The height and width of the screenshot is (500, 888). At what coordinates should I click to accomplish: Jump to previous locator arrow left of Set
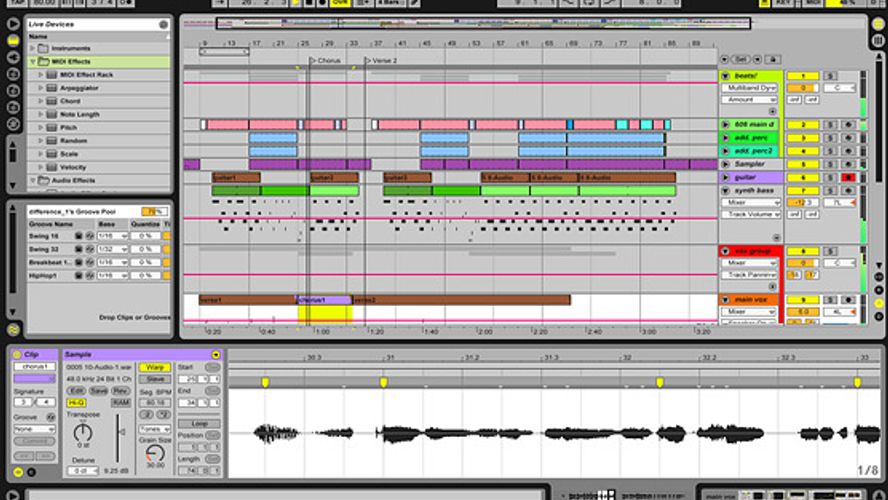point(724,59)
